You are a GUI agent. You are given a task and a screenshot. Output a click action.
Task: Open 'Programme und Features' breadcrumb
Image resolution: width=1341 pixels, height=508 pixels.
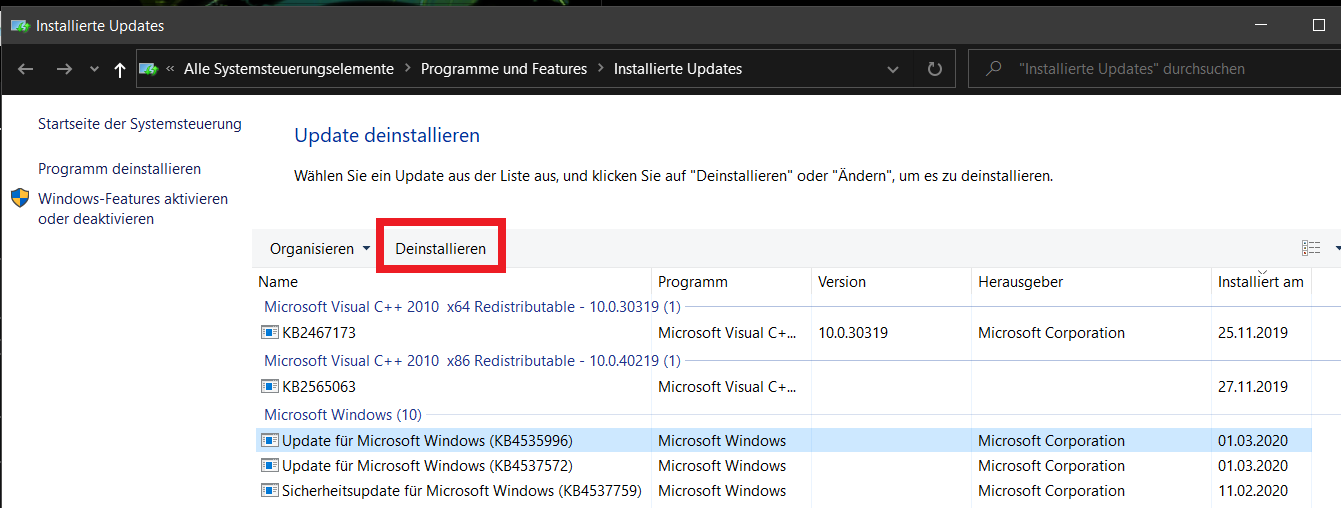[x=504, y=69]
